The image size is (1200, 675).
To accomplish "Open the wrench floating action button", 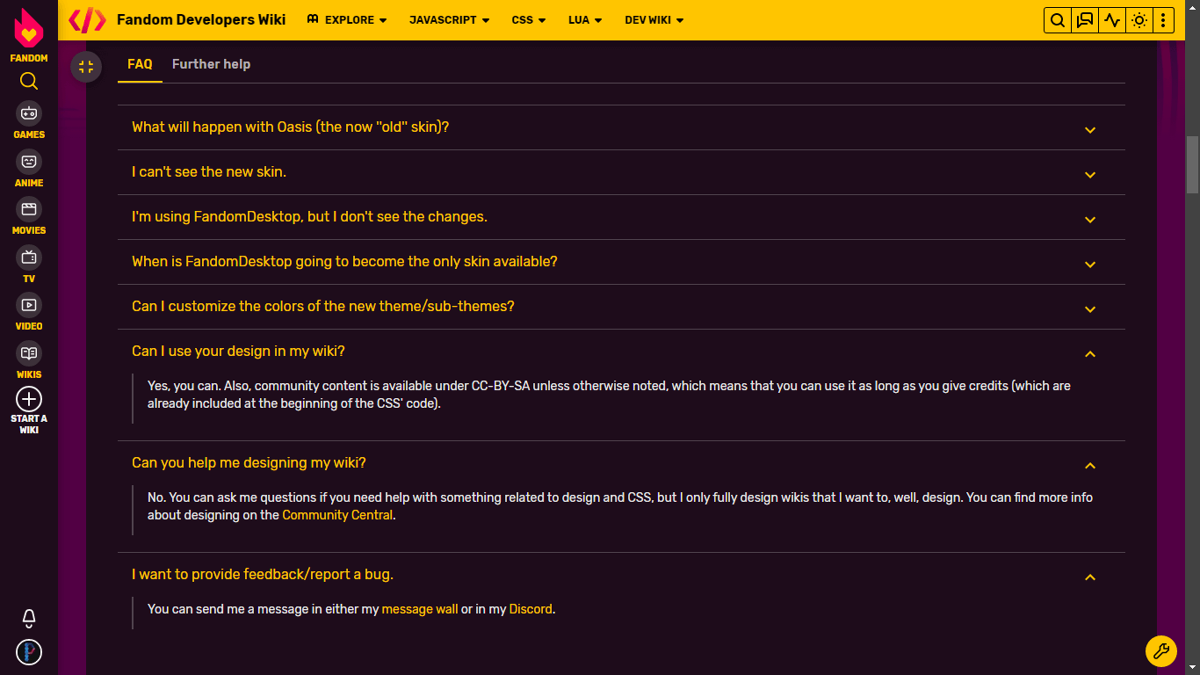I will point(1161,651).
